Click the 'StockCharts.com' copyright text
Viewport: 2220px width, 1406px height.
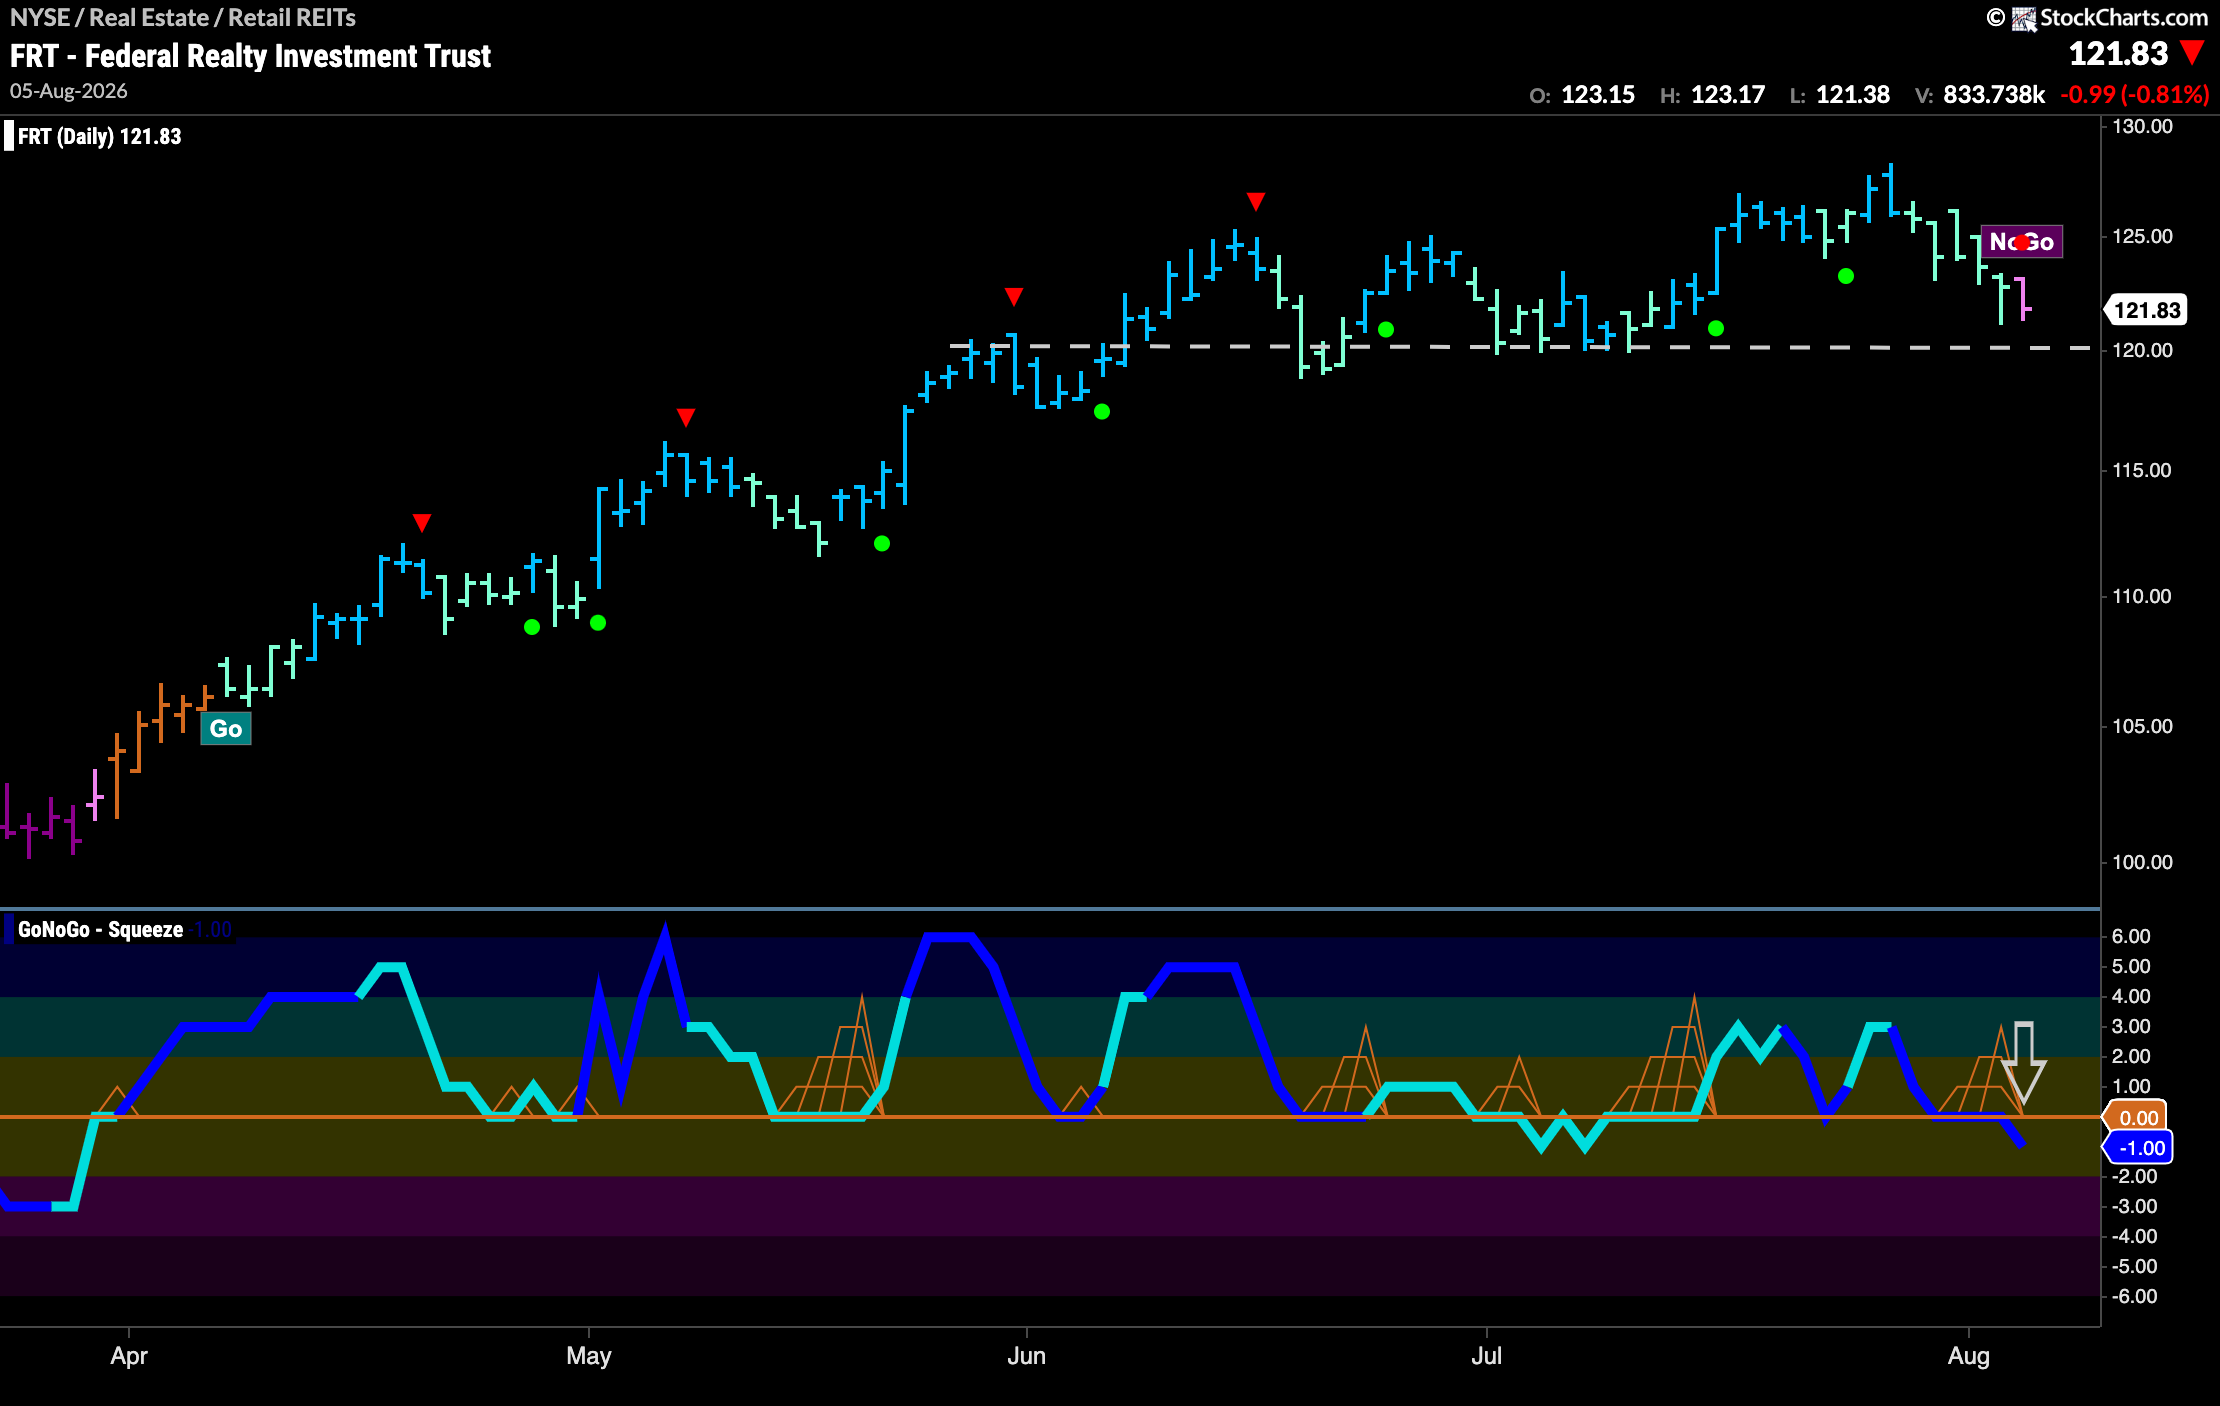click(2124, 18)
